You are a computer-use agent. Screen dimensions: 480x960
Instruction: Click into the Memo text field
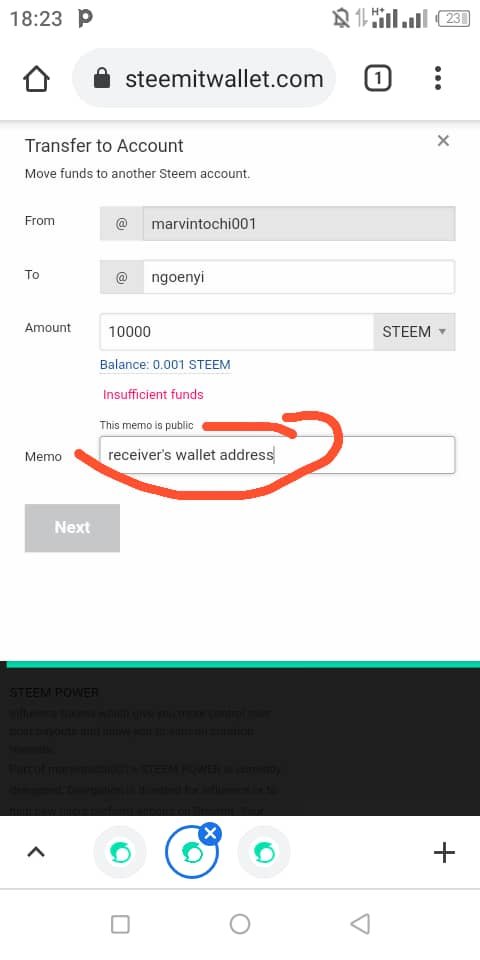tap(277, 455)
